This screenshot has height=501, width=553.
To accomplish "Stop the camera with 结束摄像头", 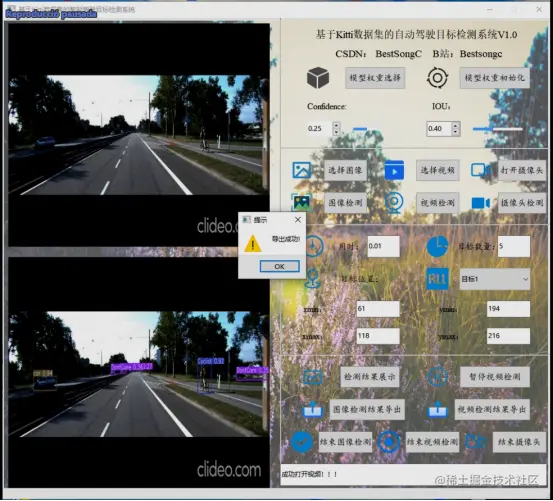I will pos(519,442).
